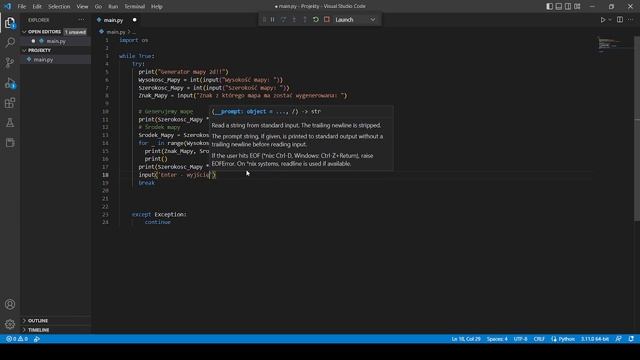Open Customize Layout icon
This screenshot has height=360, width=640.
pos(577,7)
